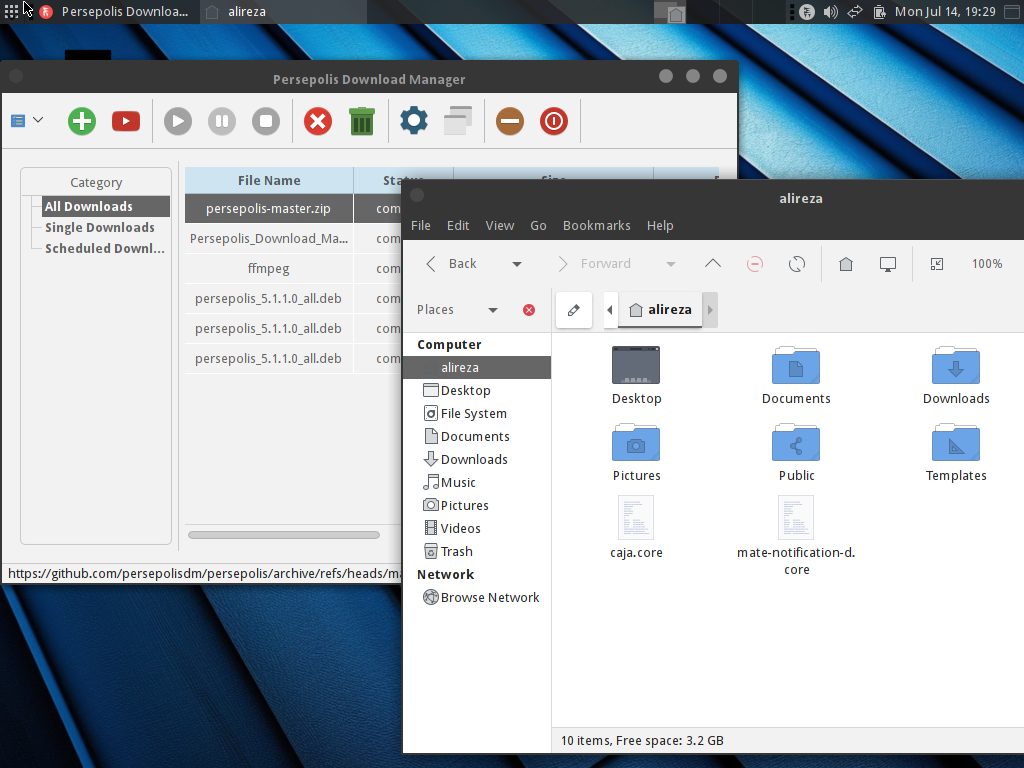Open the Places sidebar dropdown
Image resolution: width=1024 pixels, height=768 pixels.
point(457,310)
